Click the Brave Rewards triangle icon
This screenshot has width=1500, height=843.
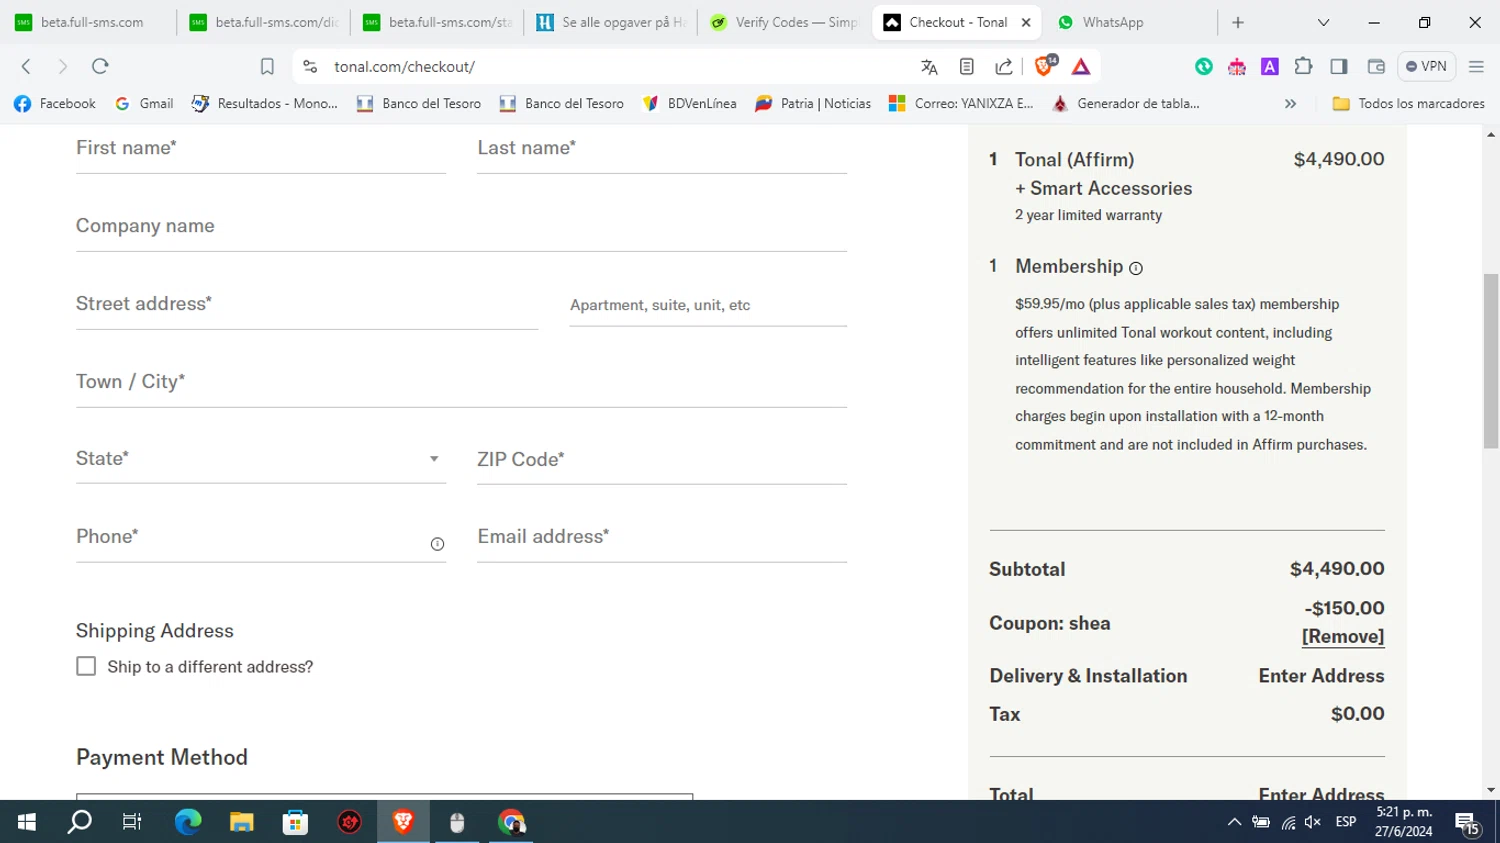1081,67
